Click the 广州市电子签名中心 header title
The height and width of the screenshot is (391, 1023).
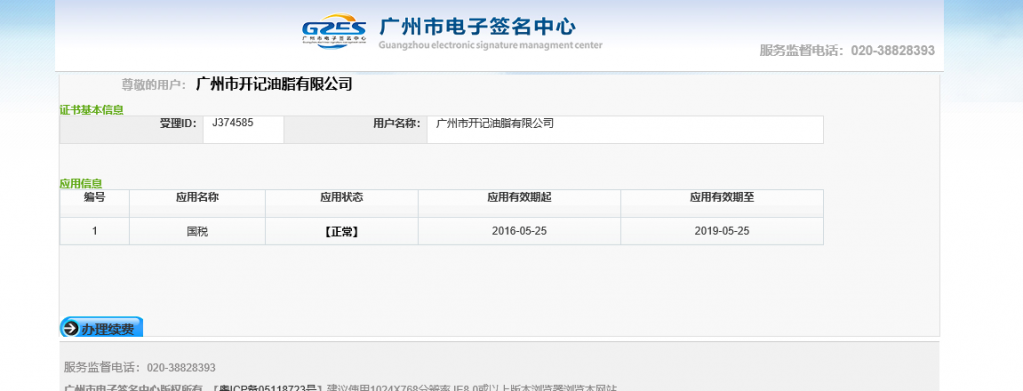(478, 27)
